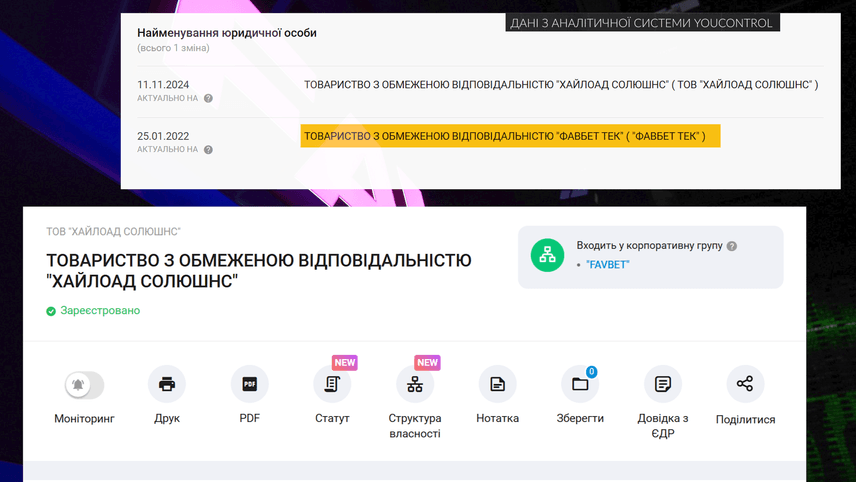Click the ТОВ "ХАЙЛОАД СОЛЮШНС" breadcrumb text
The height and width of the screenshot is (482, 856).
(x=113, y=232)
